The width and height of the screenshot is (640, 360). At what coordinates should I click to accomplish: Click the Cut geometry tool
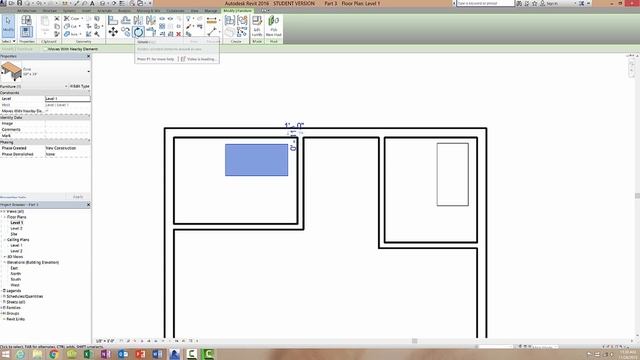tap(71, 27)
